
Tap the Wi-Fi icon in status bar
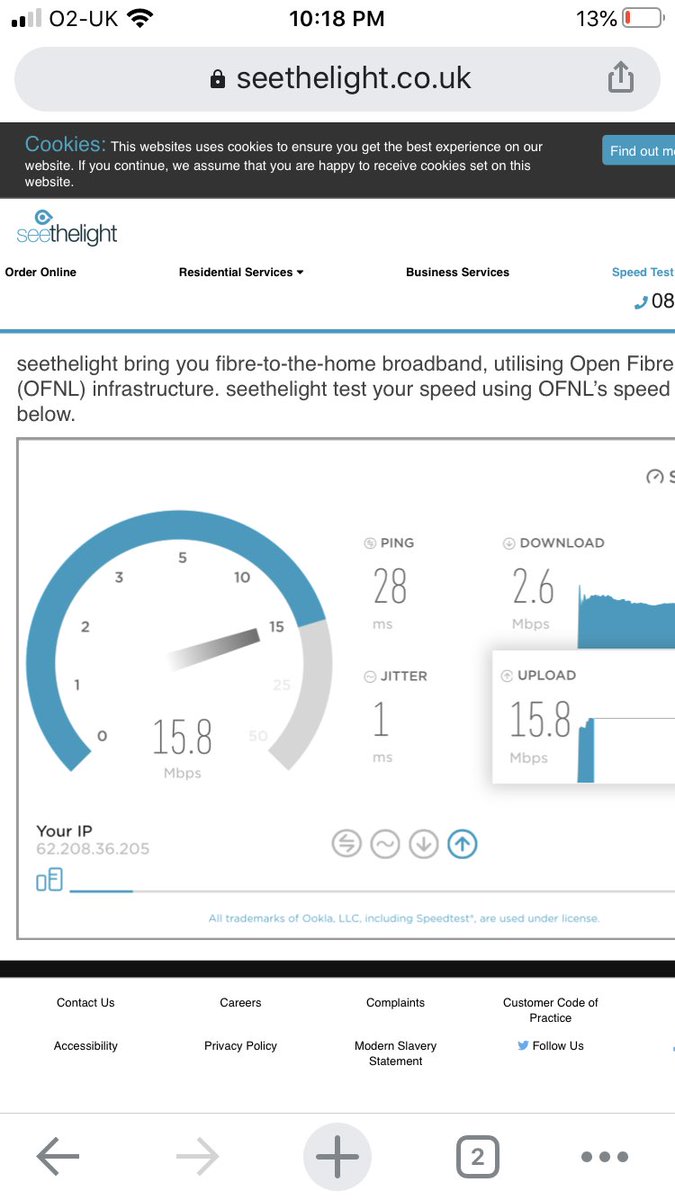(x=141, y=18)
